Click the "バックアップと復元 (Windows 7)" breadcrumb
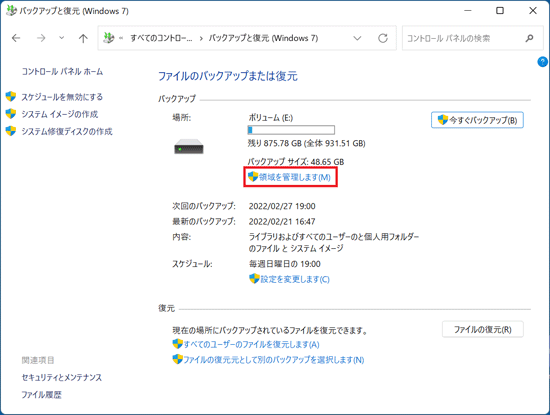 pyautogui.click(x=263, y=38)
